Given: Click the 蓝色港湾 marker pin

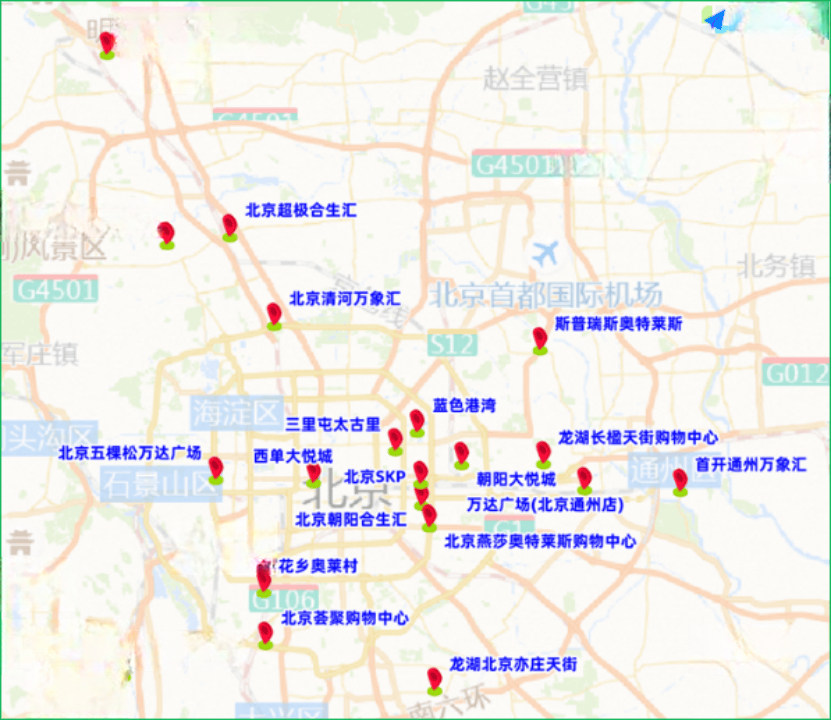Looking at the screenshot, I should point(417,423).
